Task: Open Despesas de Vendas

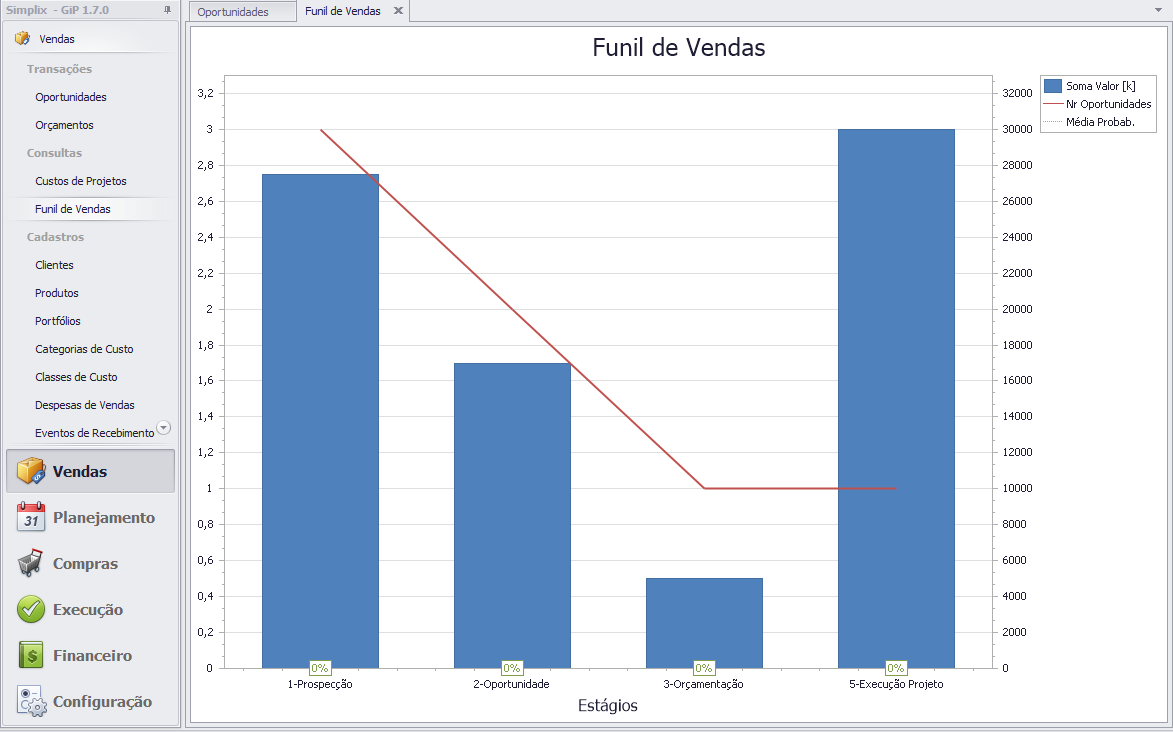Action: (85, 405)
